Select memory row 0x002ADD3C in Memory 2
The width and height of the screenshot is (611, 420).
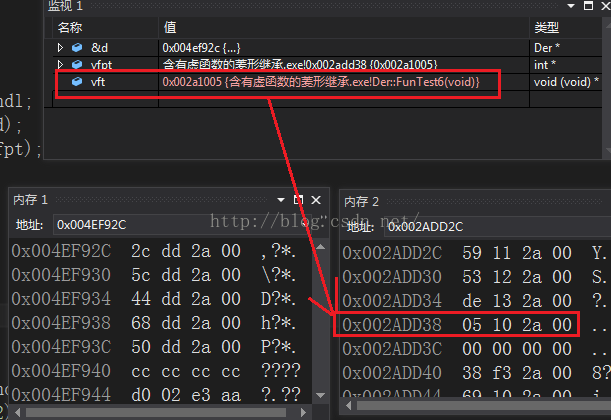click(476, 349)
